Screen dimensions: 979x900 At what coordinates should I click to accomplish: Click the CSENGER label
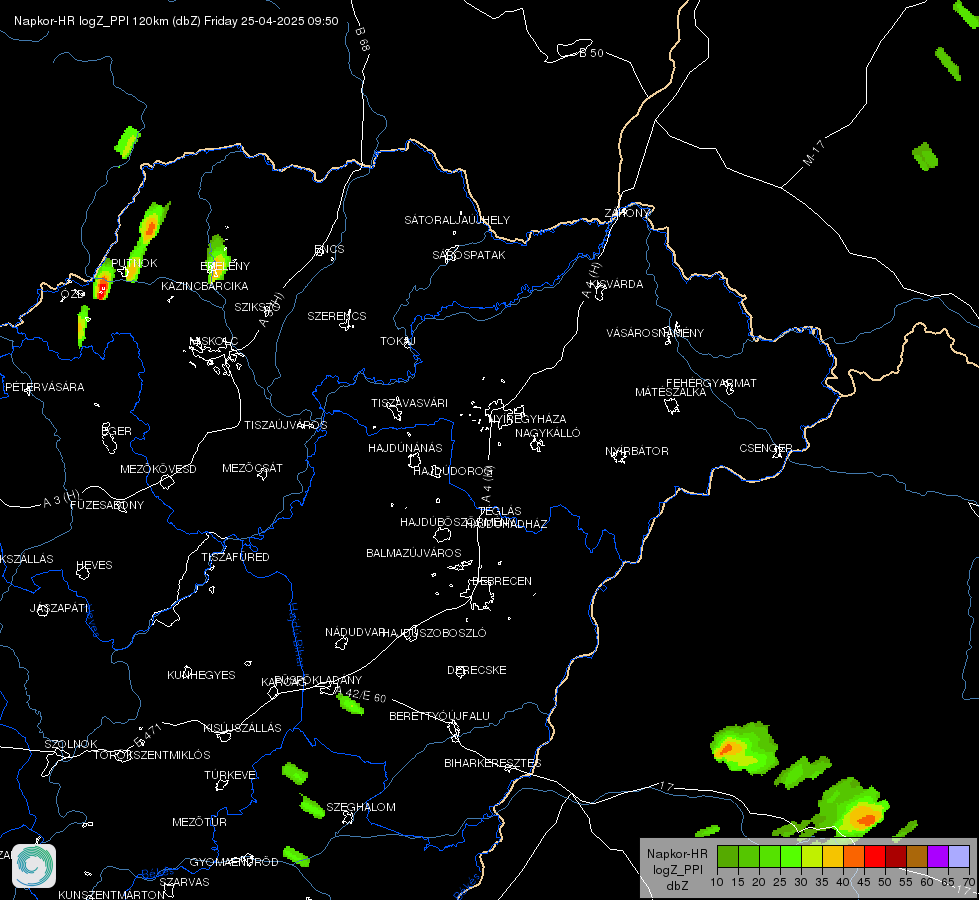click(766, 448)
